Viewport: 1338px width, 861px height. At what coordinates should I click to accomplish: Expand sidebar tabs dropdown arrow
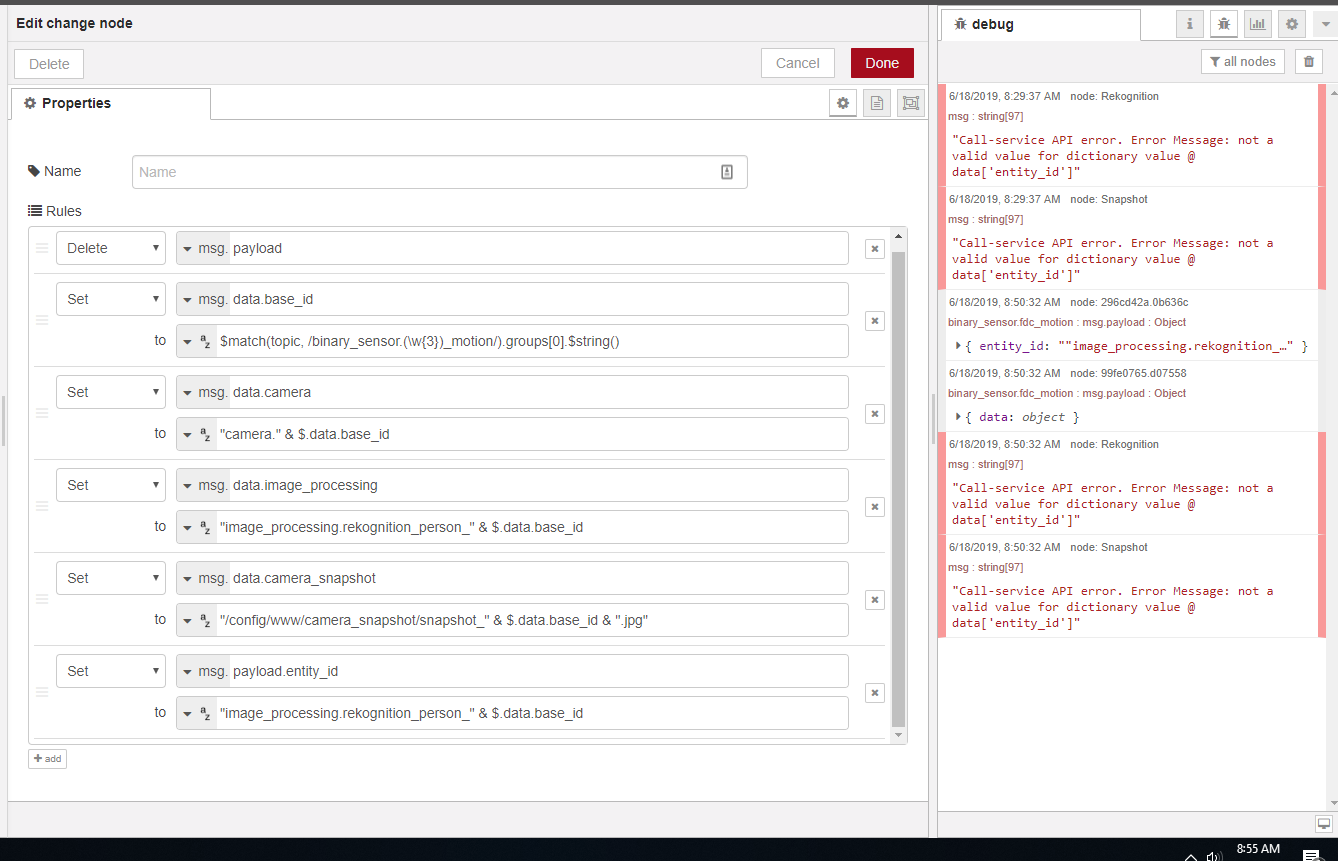click(1325, 24)
